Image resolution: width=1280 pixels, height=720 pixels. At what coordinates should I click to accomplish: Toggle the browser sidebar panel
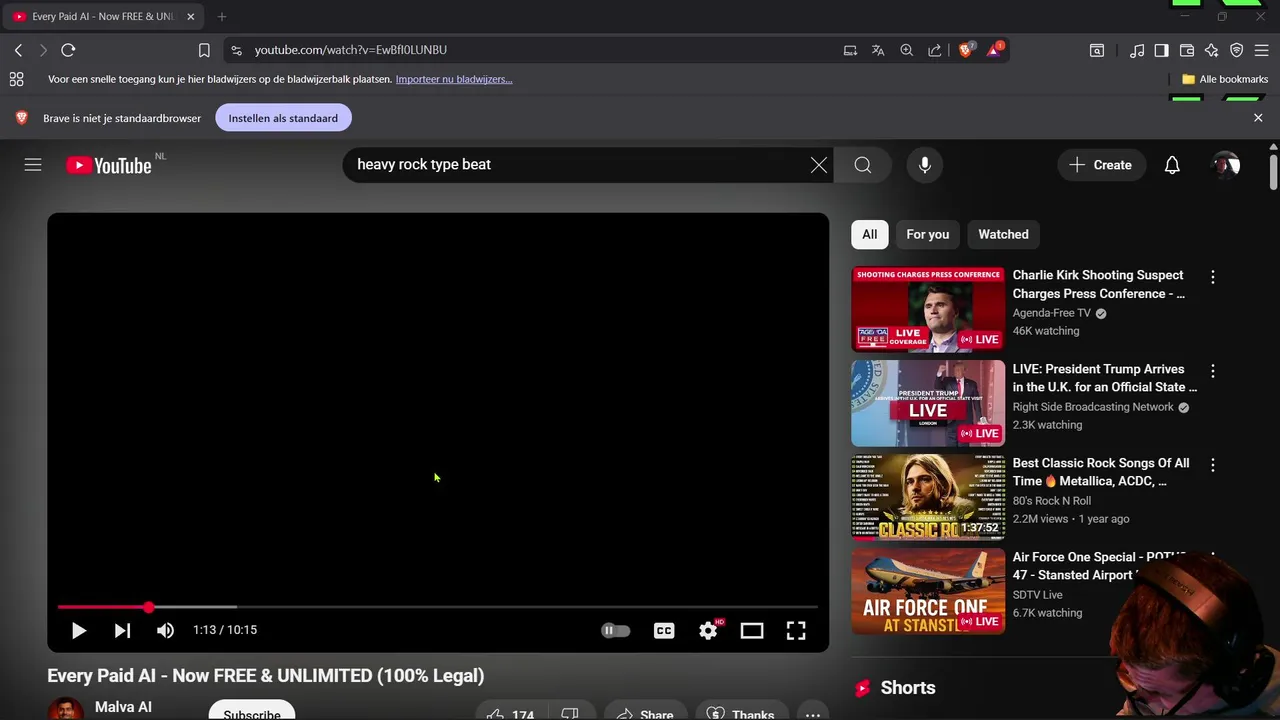click(x=1161, y=50)
